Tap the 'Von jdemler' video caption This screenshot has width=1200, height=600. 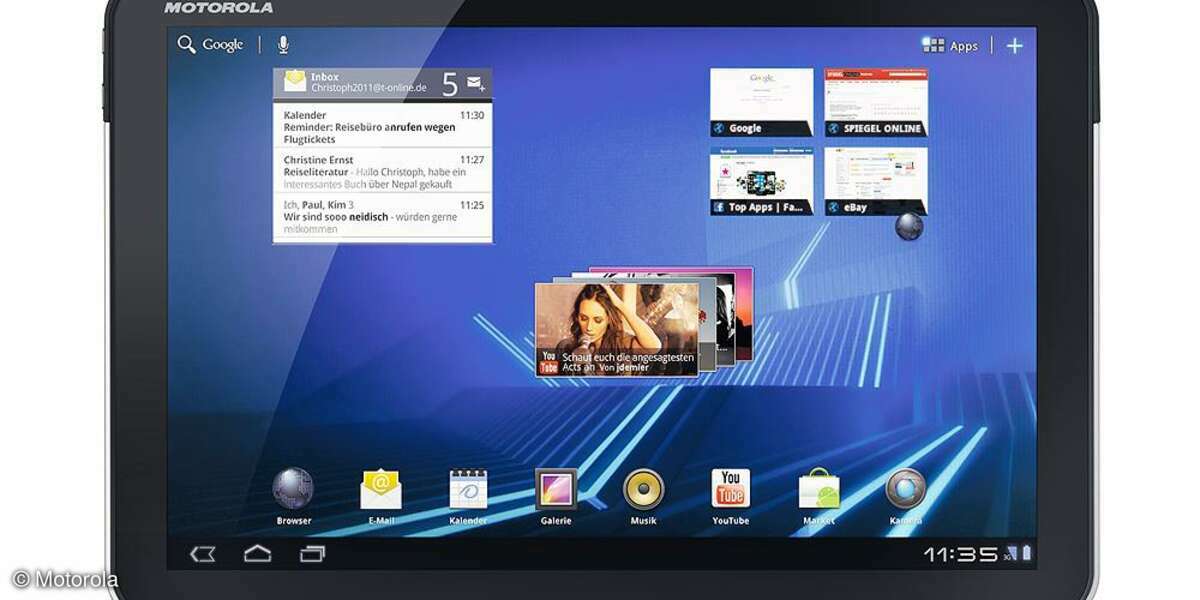tap(622, 368)
